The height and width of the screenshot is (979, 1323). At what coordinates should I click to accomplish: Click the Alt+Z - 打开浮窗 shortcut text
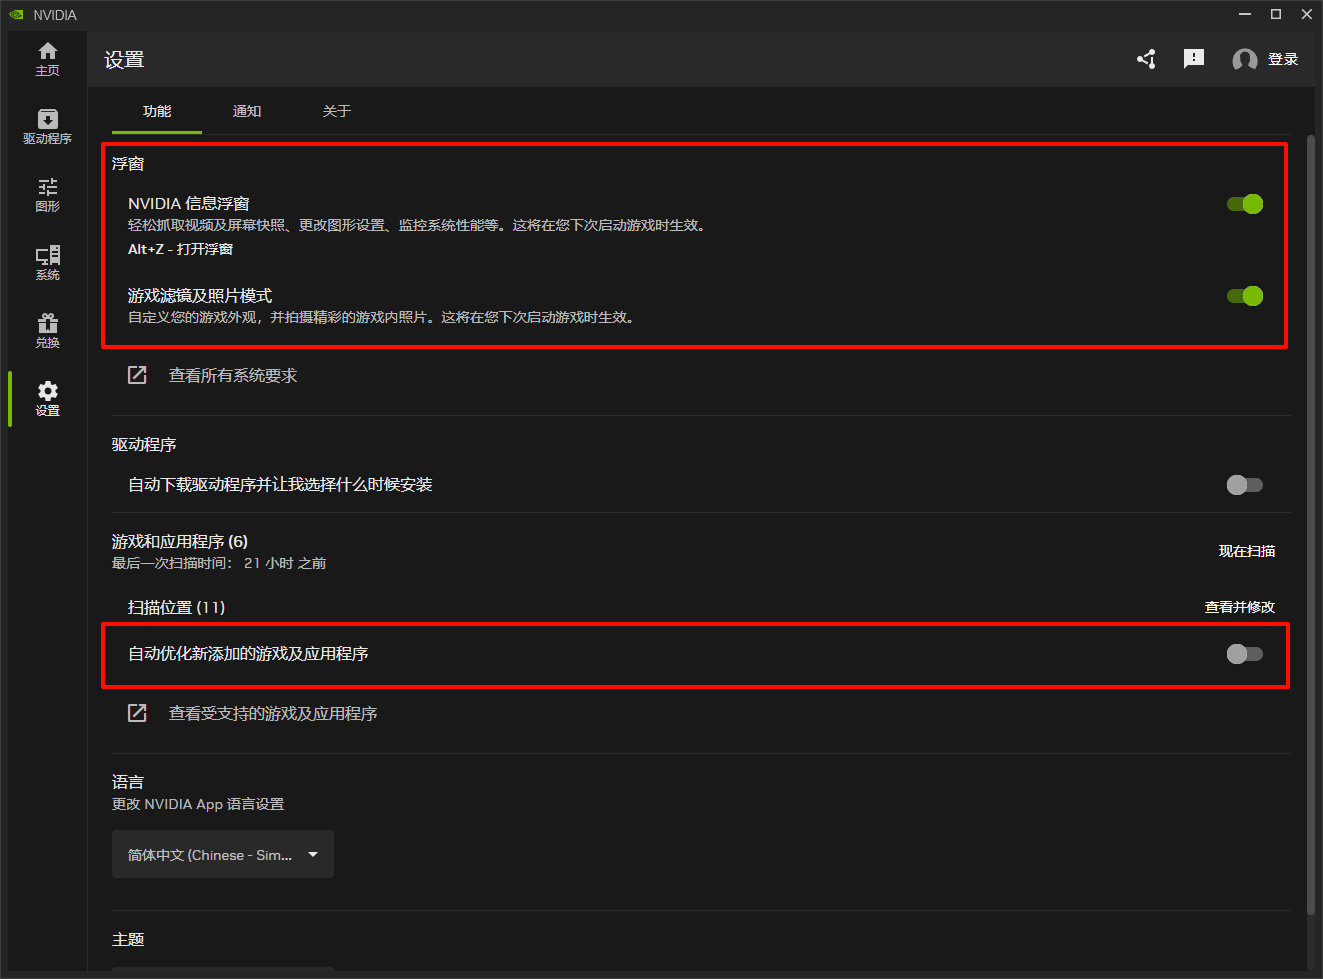tap(180, 249)
